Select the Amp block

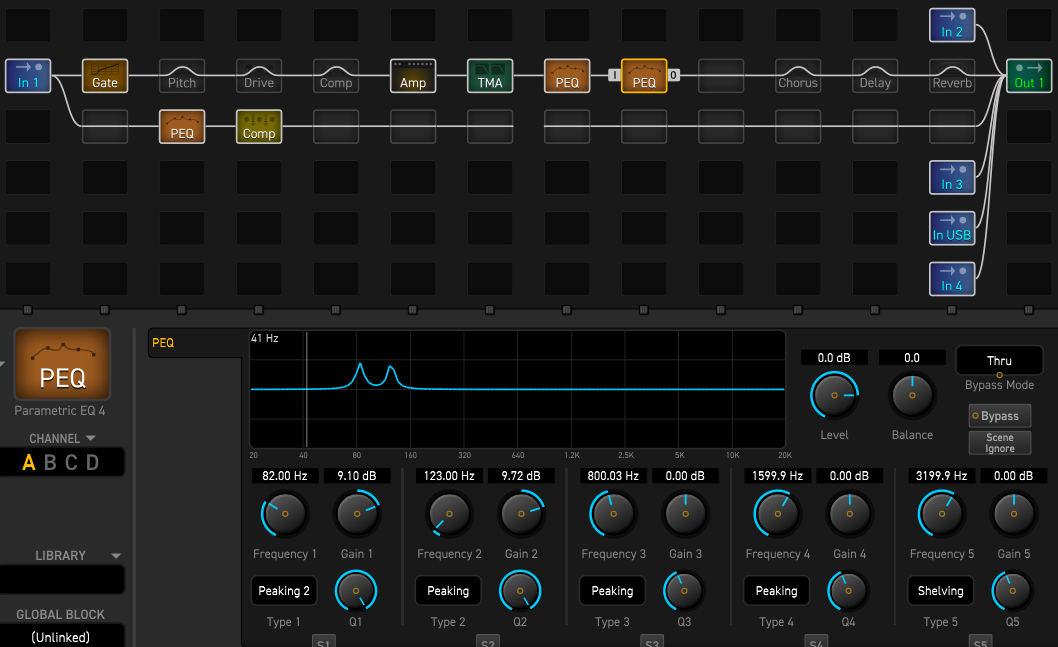[x=413, y=76]
